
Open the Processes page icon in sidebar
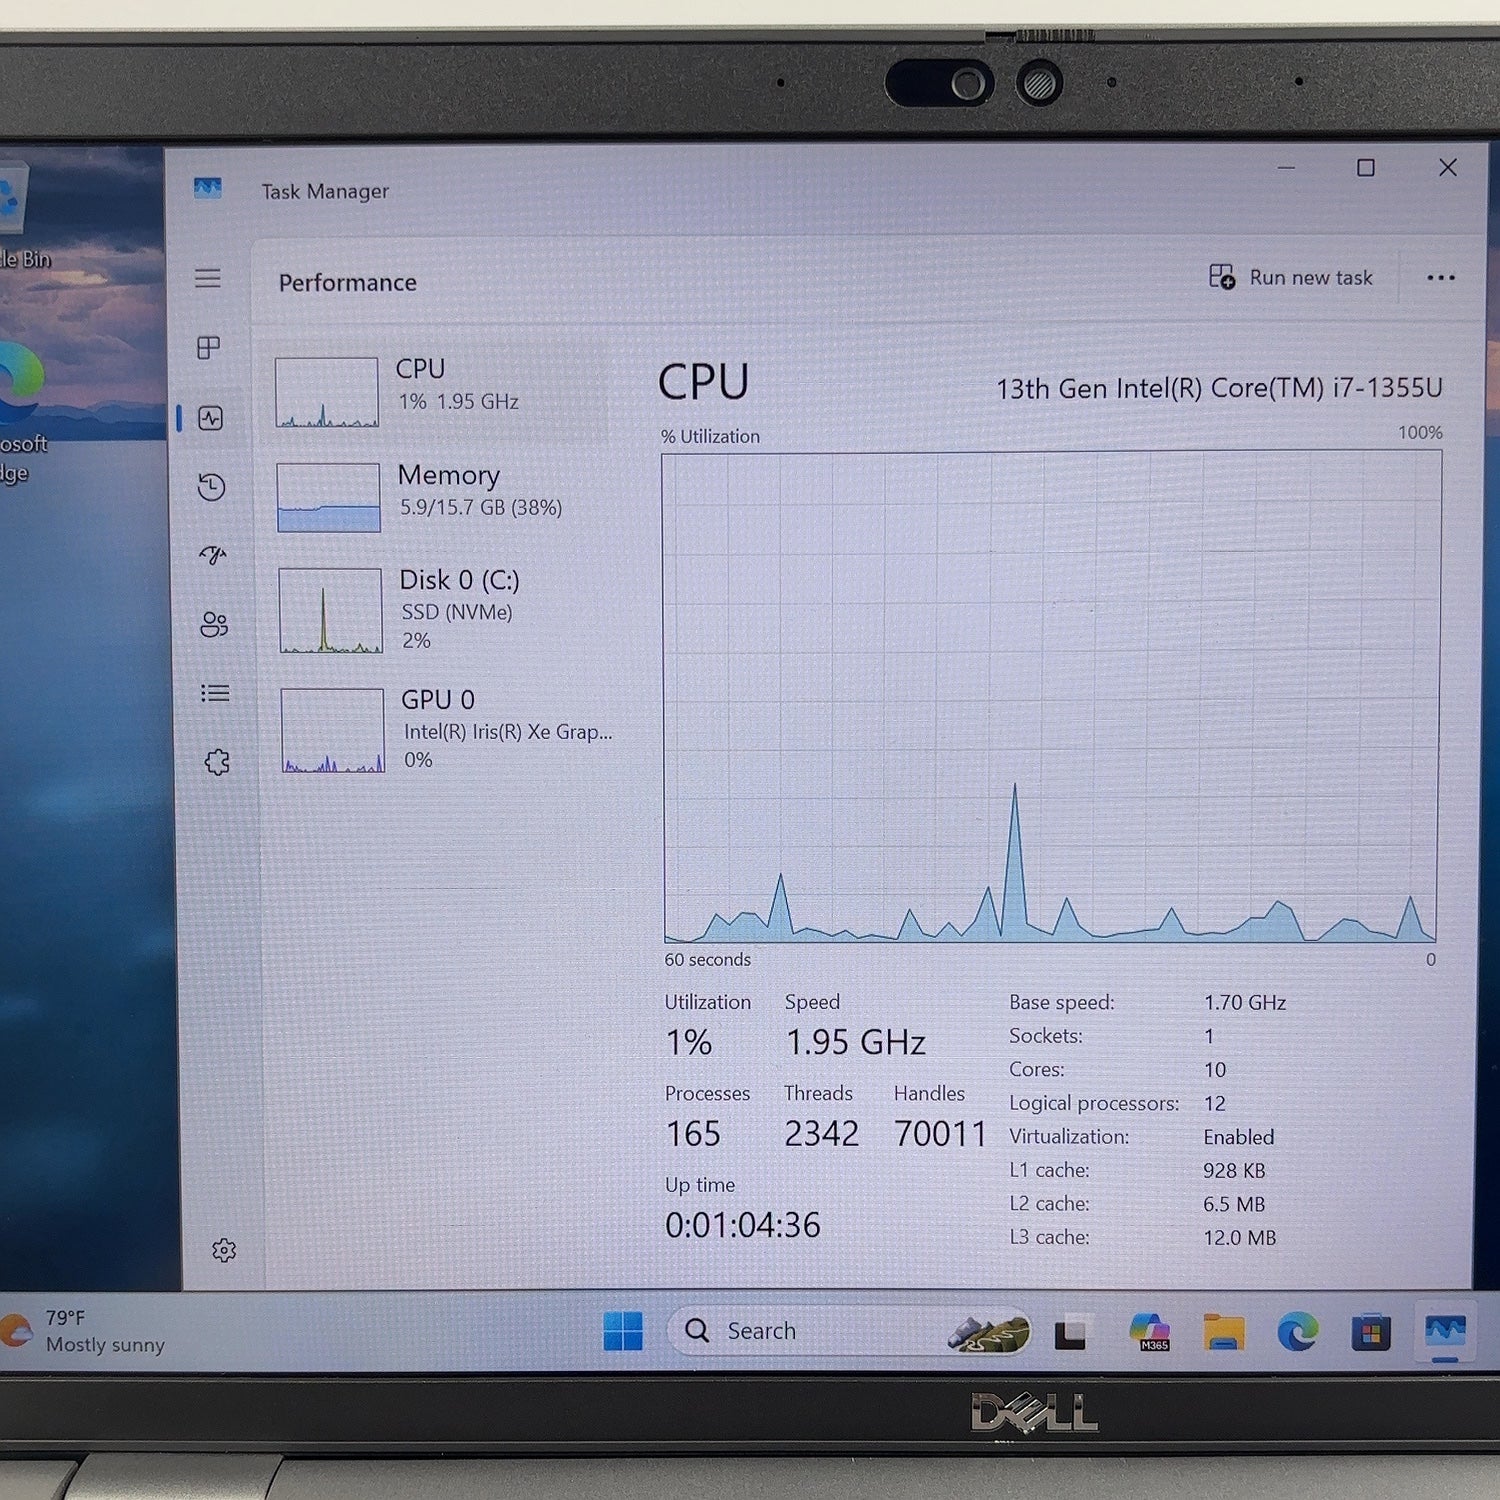209,348
